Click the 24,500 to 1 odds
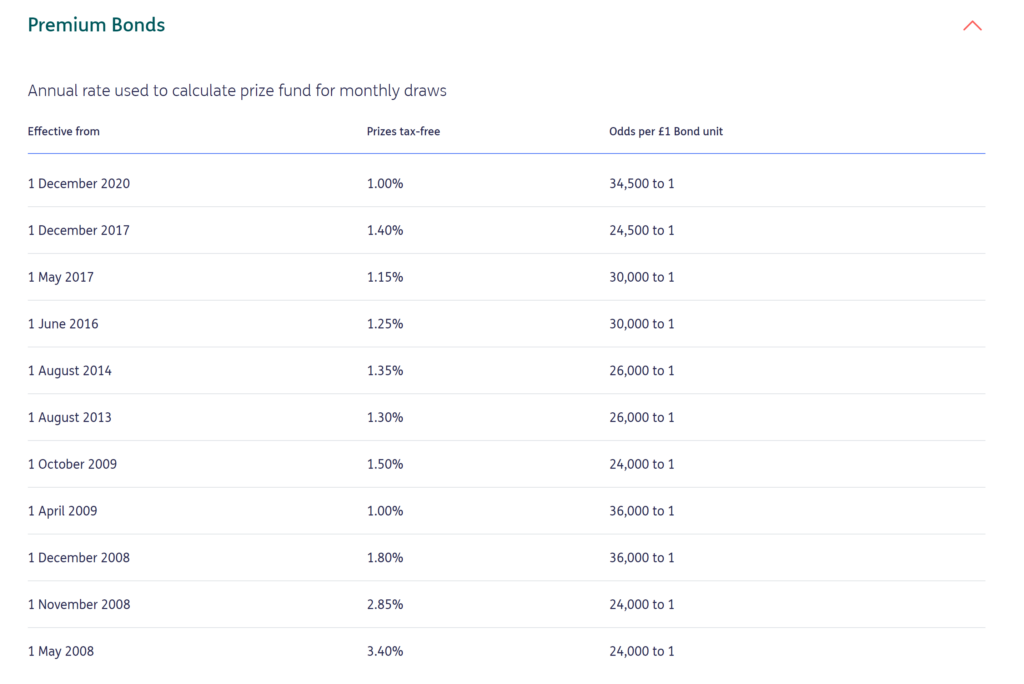 tap(641, 231)
